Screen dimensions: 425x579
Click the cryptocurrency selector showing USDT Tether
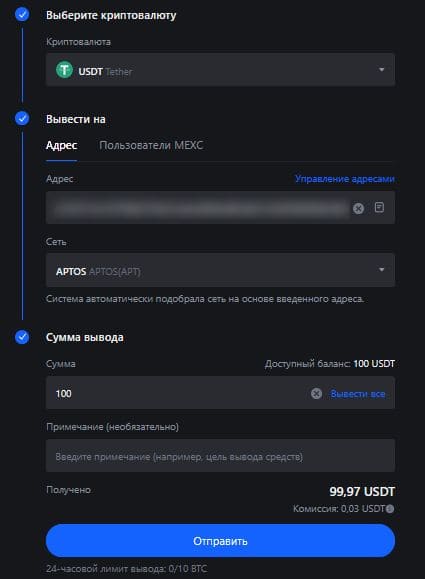pyautogui.click(x=220, y=69)
